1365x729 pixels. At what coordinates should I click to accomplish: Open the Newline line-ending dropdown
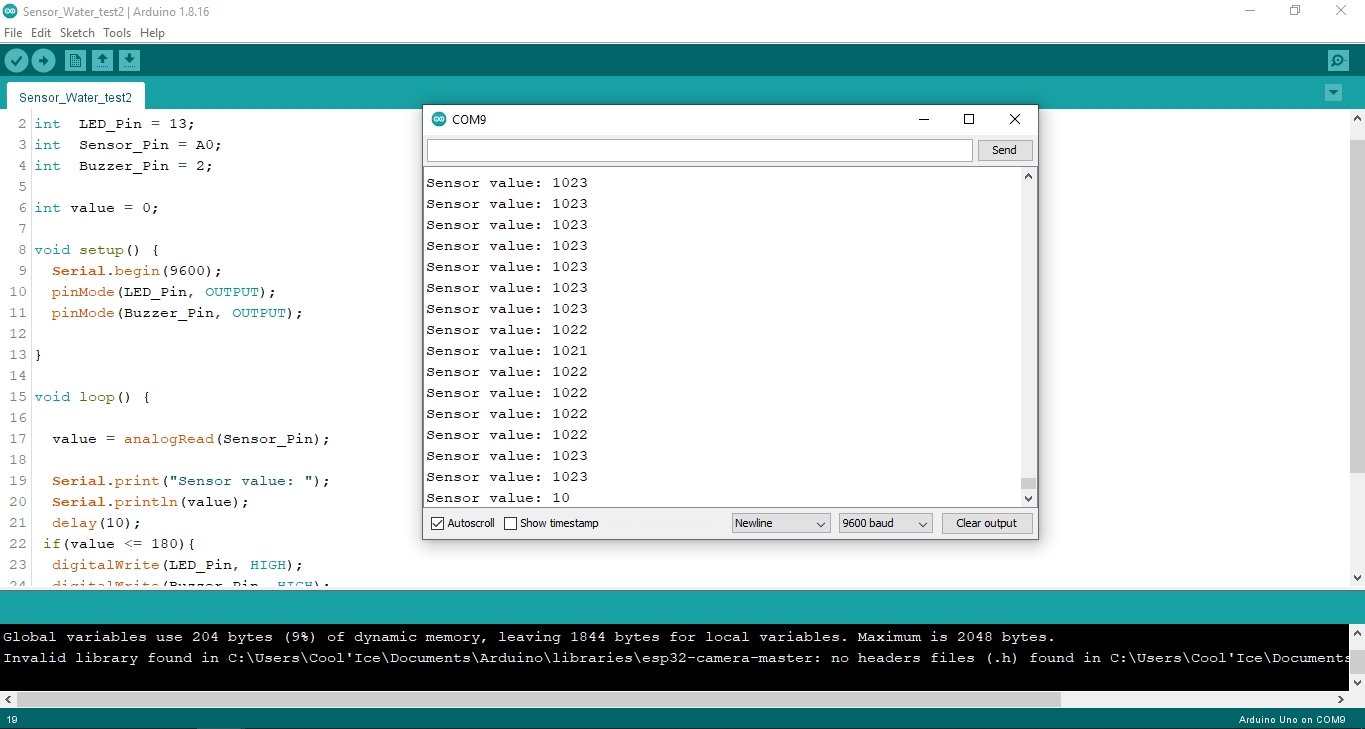(x=781, y=523)
